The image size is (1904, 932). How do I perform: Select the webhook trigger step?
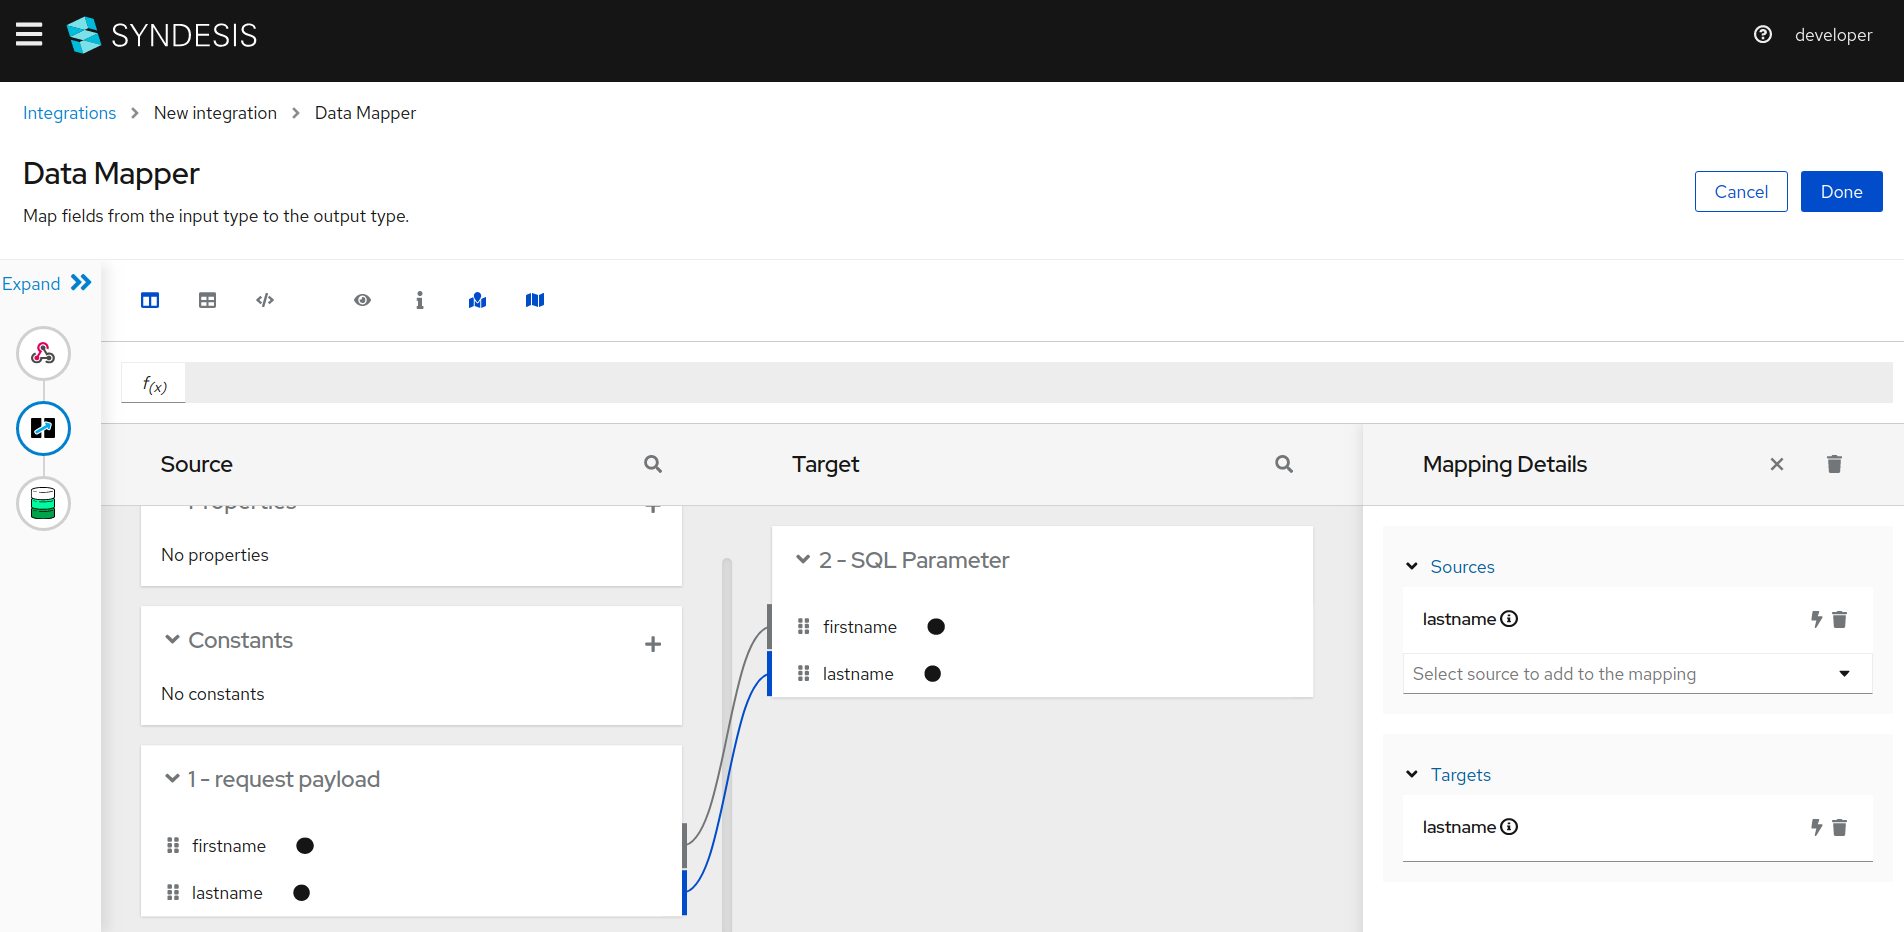[43, 353]
